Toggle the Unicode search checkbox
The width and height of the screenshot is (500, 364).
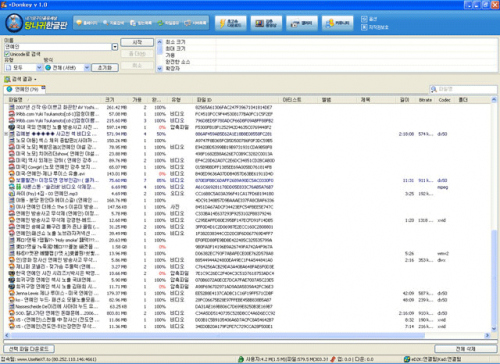click(7, 54)
